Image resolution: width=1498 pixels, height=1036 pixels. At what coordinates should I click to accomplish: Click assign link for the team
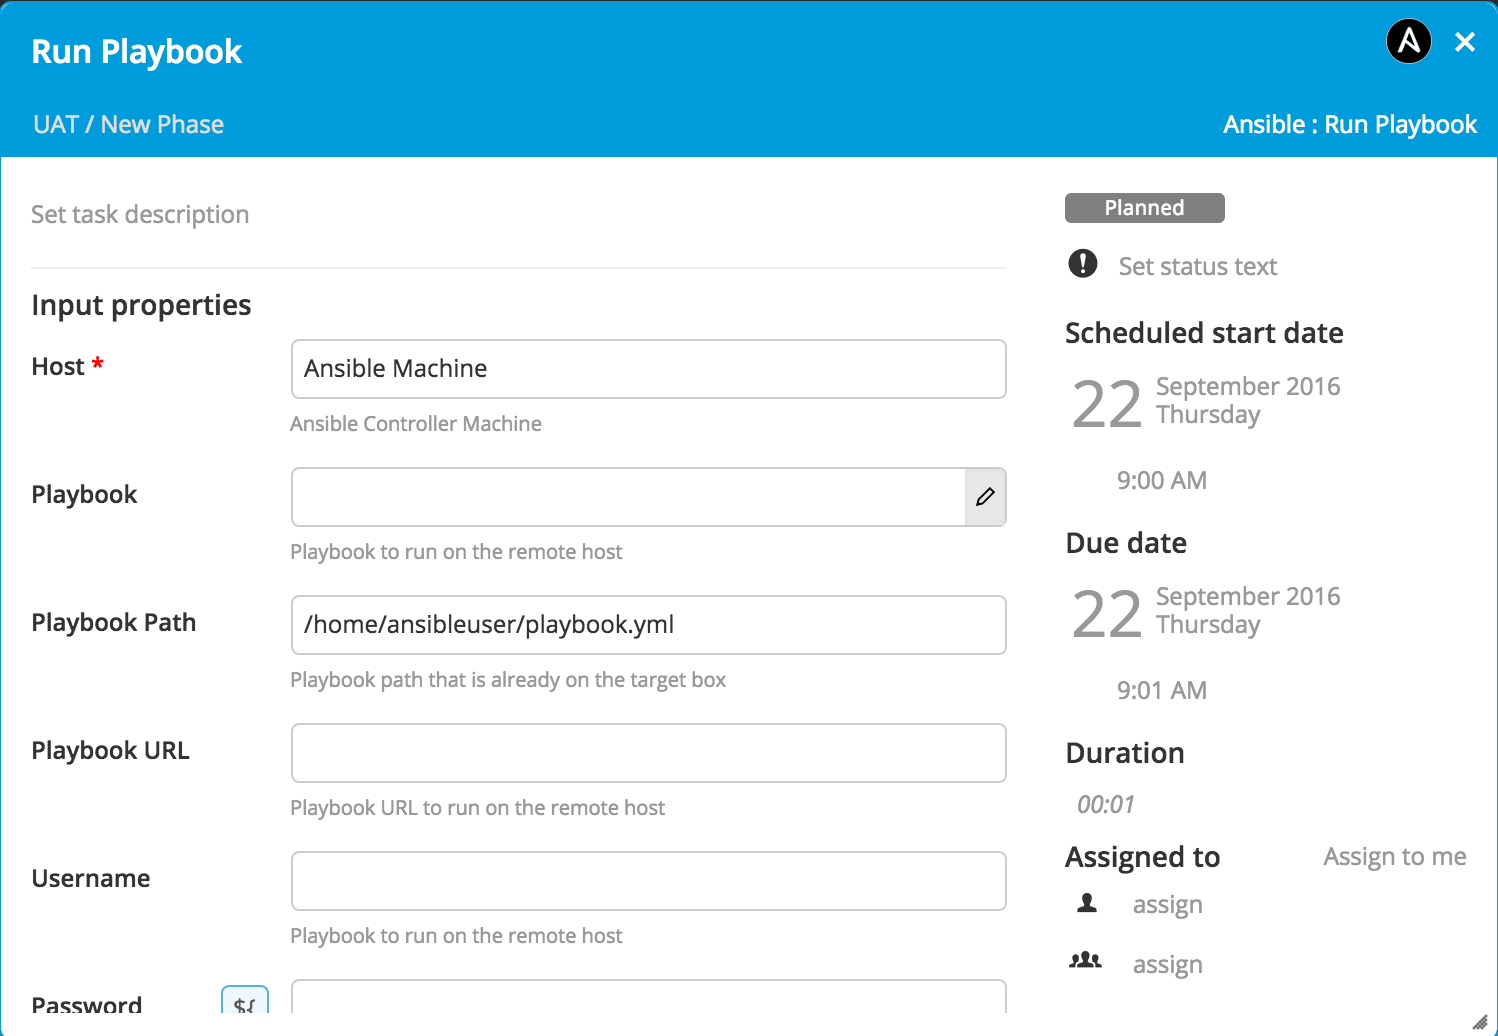(x=1168, y=965)
